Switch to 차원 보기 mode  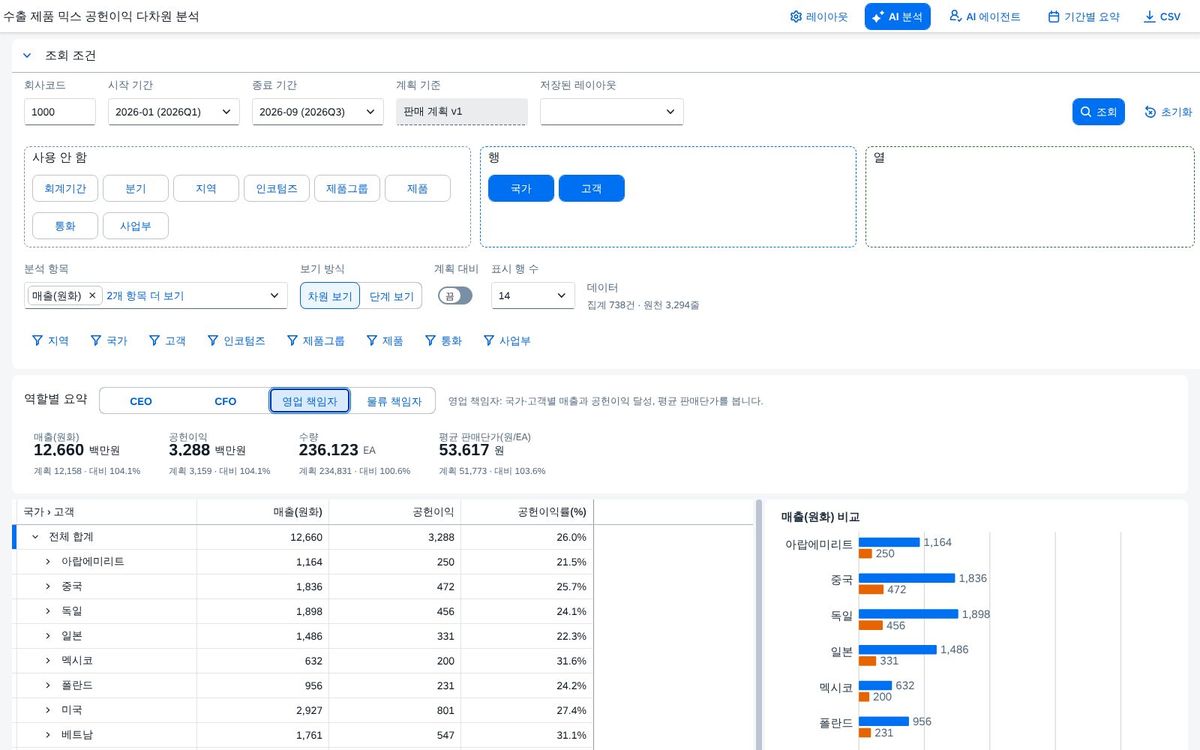click(x=328, y=296)
